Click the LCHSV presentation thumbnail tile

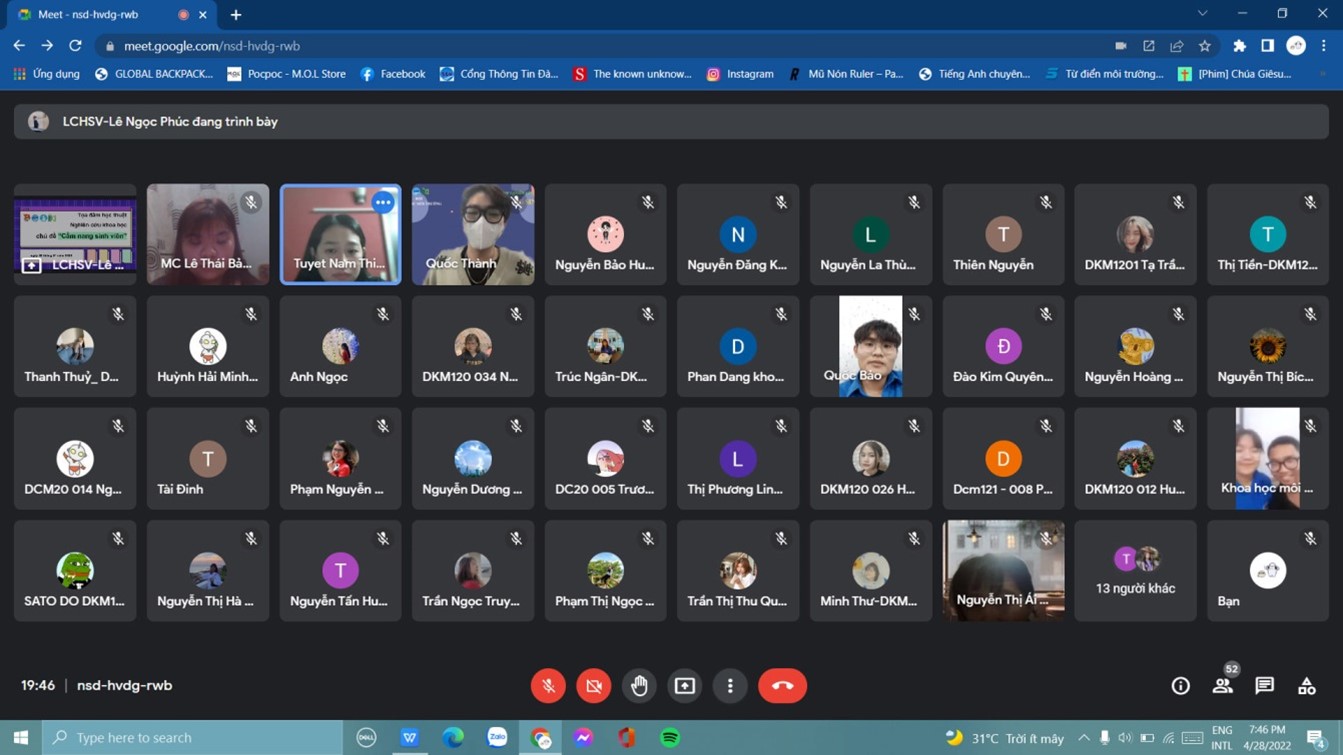click(75, 235)
